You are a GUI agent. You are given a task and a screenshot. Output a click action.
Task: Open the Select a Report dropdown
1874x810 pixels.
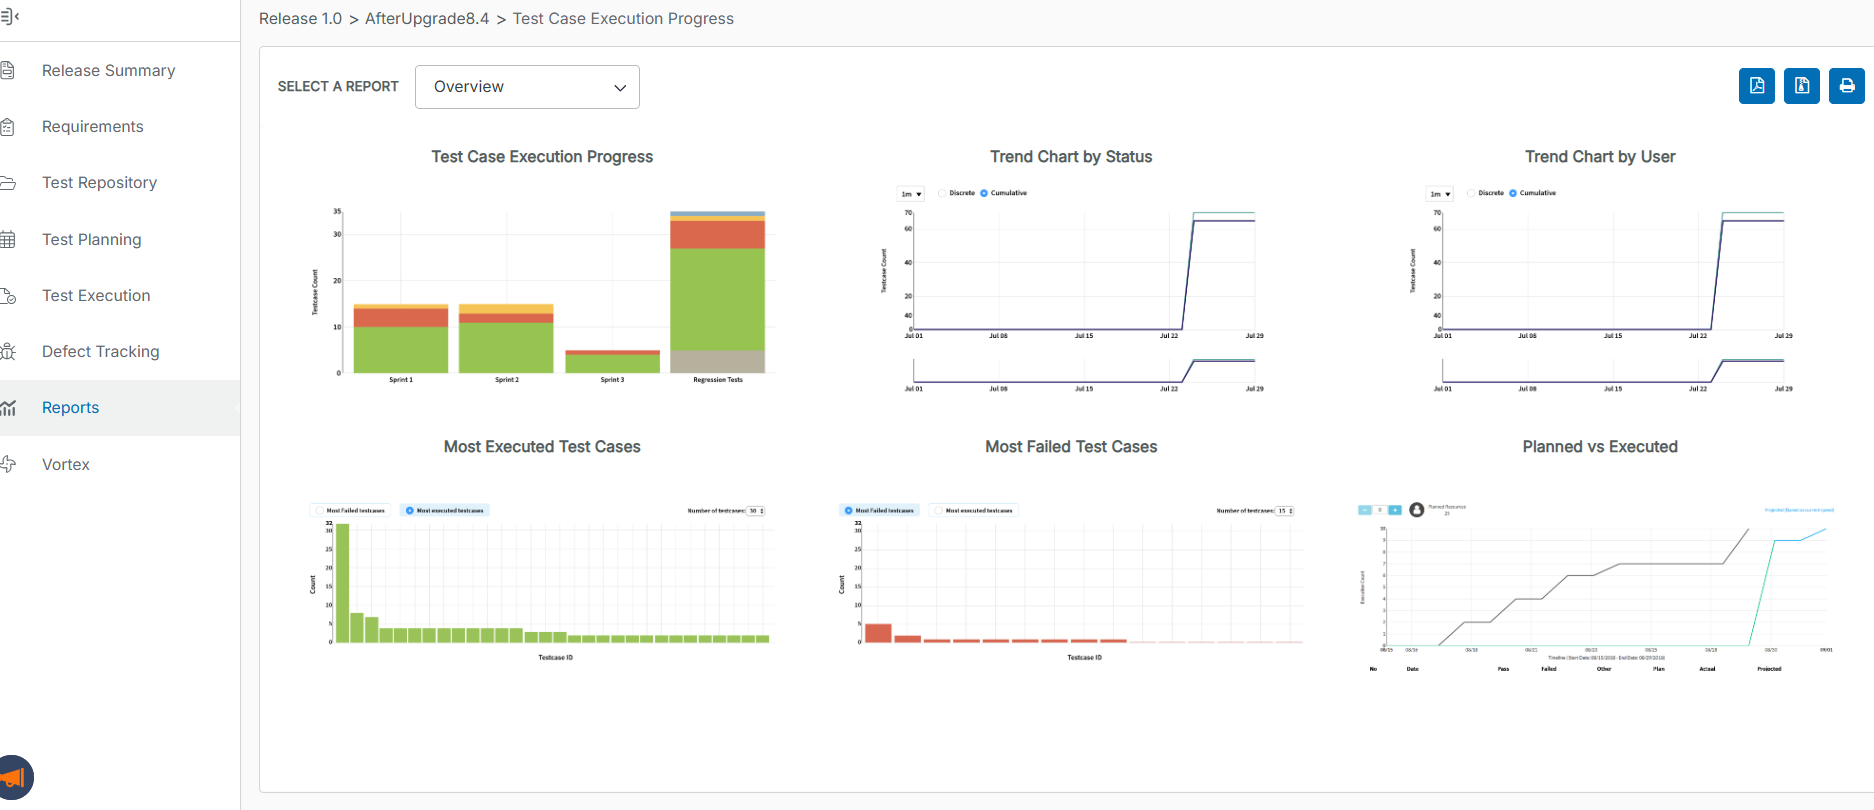point(527,87)
